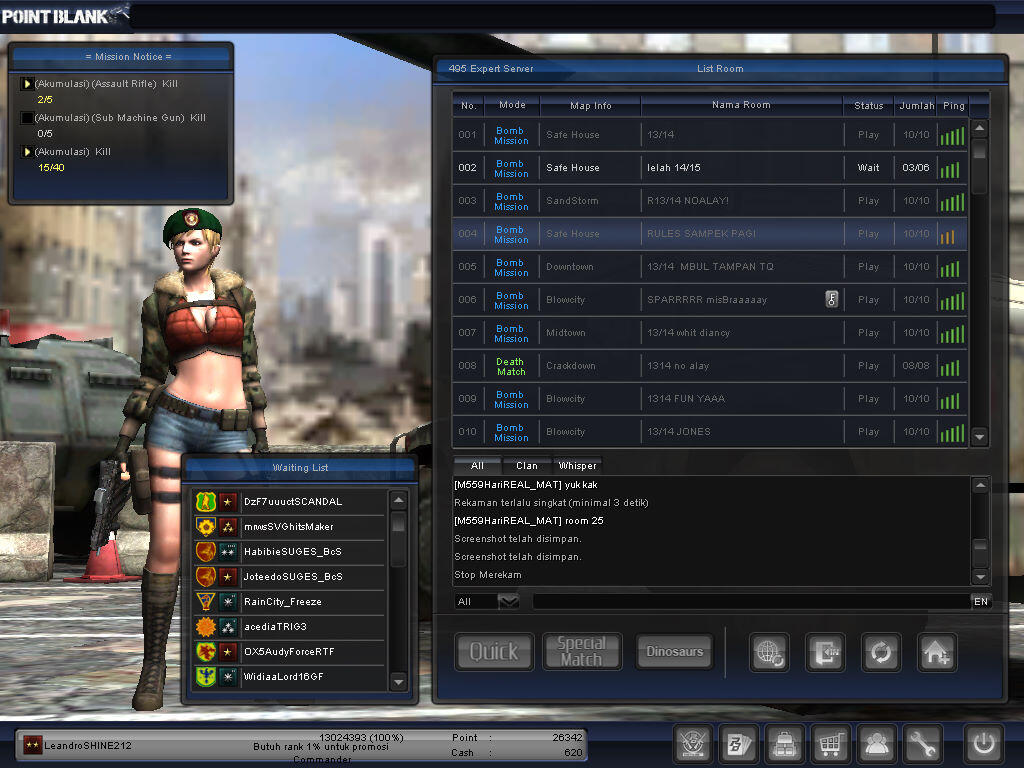Select waiting room 002 lelah 14/15
Image resolution: width=1024 pixels, height=768 pixels.
click(710, 168)
